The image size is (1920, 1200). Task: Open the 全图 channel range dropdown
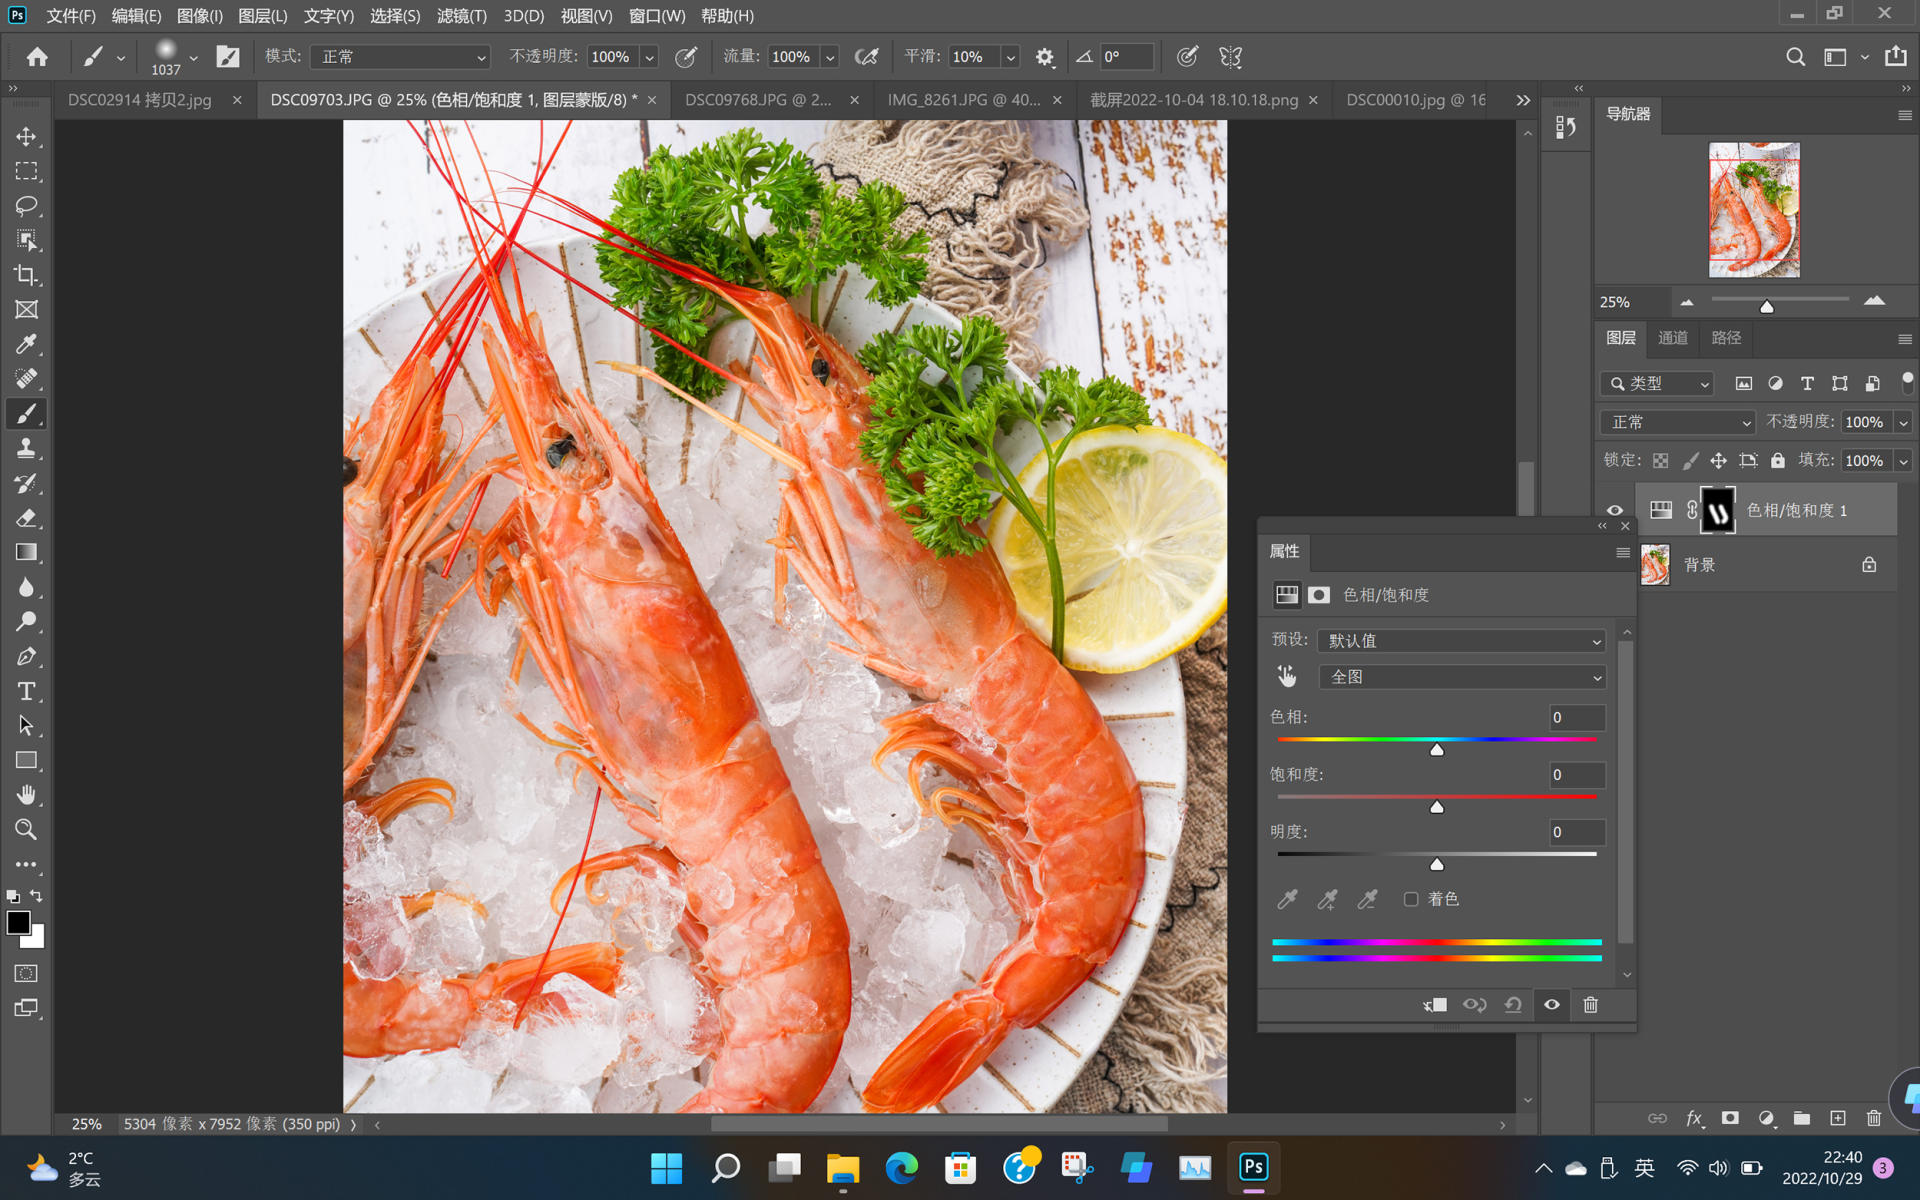(1461, 677)
